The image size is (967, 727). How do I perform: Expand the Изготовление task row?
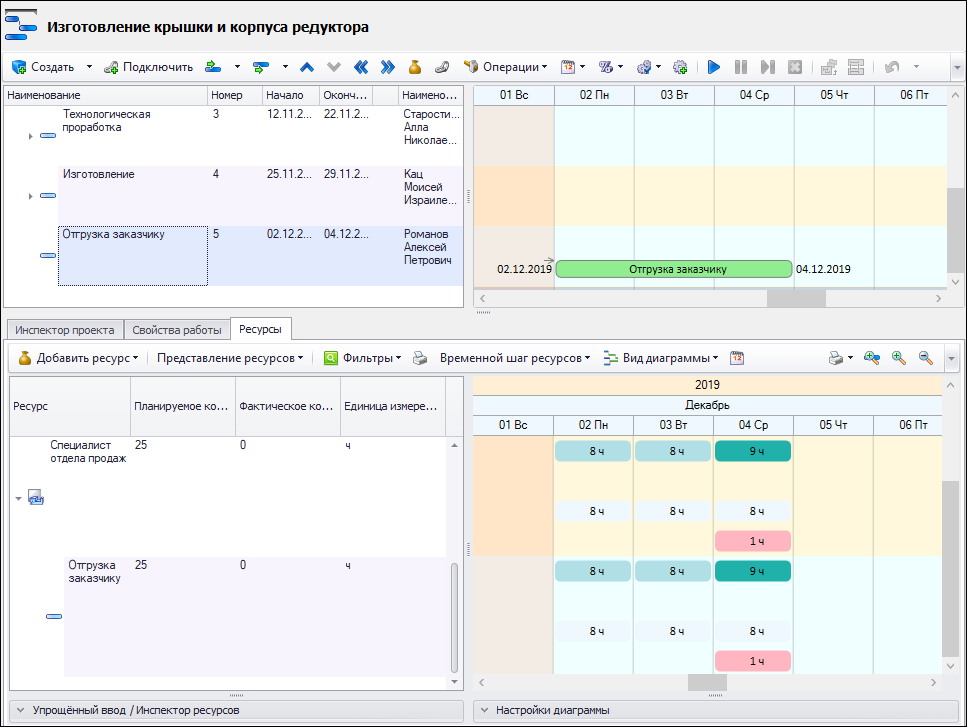point(30,197)
